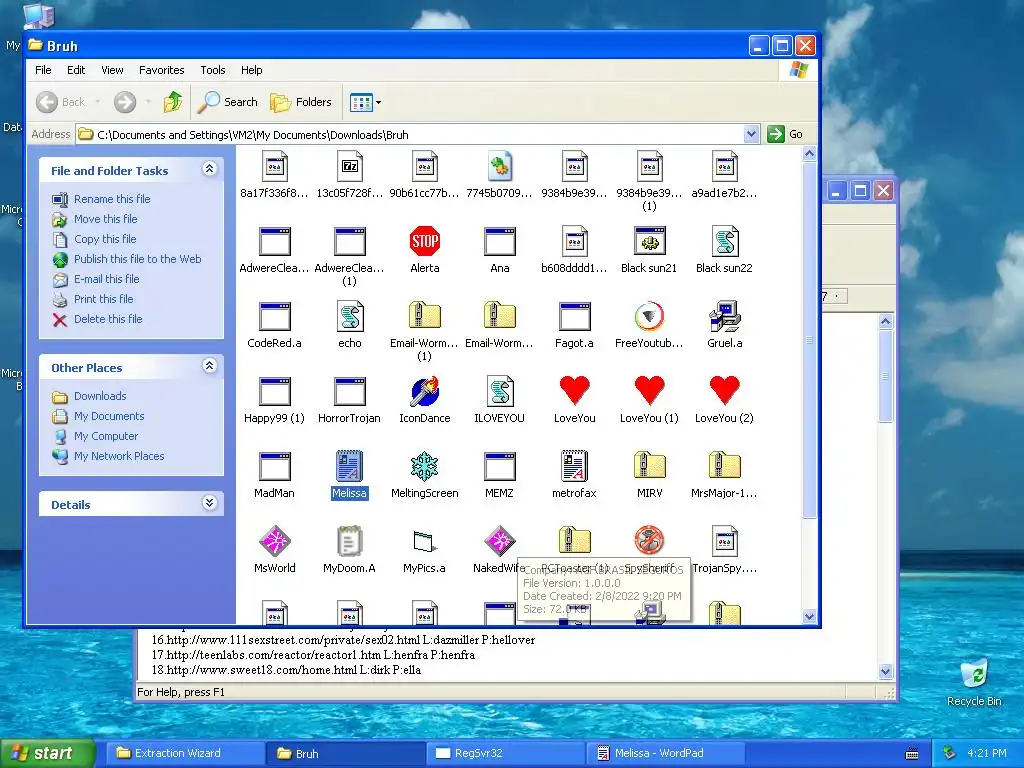The width and height of the screenshot is (1024, 768).
Task: Select the Black sun21 file icon
Action: click(649, 242)
